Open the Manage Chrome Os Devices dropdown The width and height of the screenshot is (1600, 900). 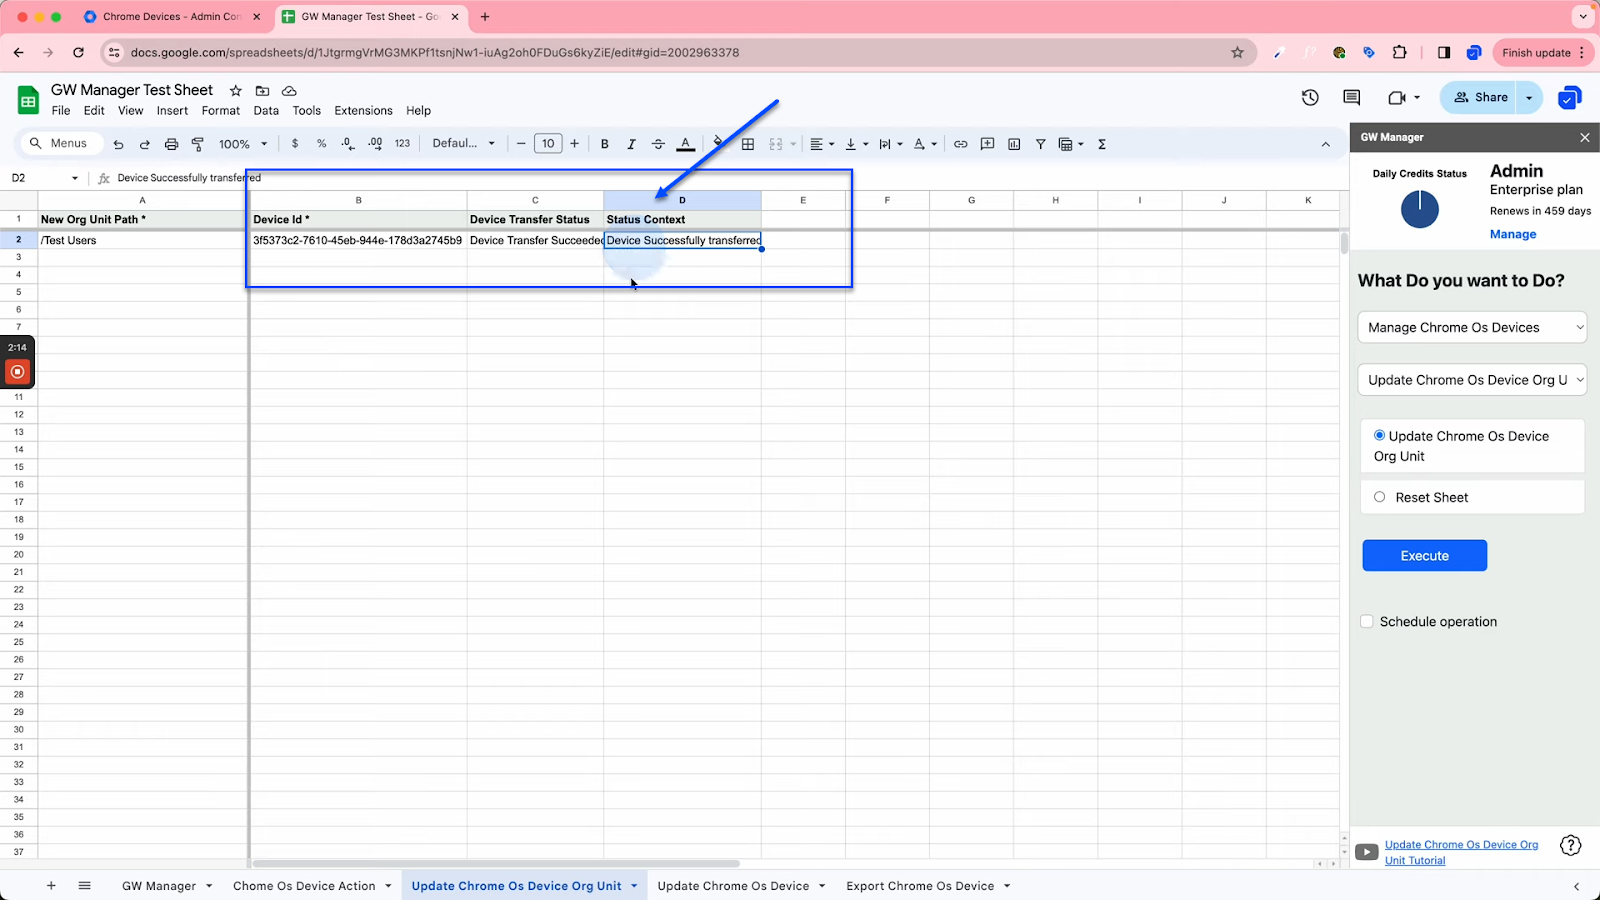[1471, 327]
